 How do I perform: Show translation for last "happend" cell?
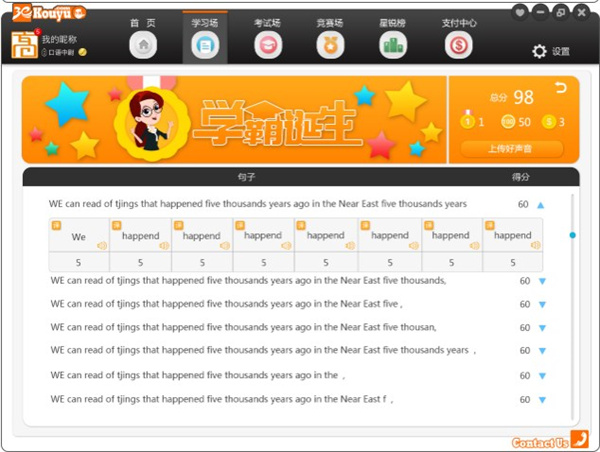[490, 225]
